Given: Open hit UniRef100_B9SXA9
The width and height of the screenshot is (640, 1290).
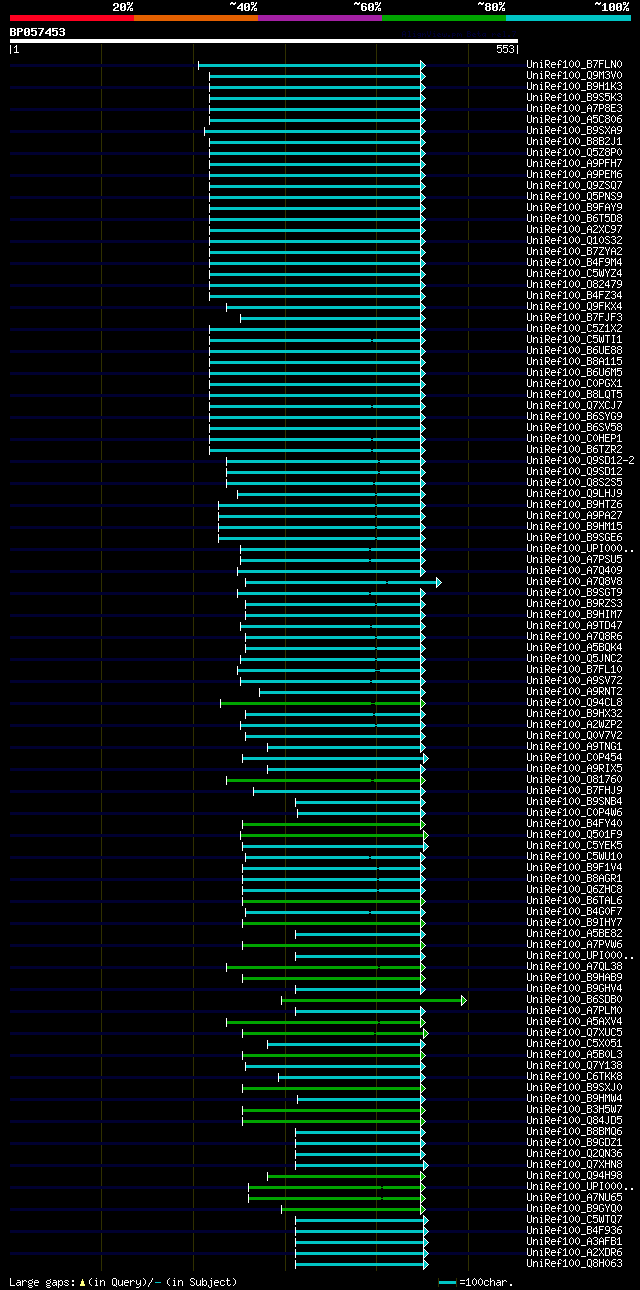Looking at the screenshot, I should click(574, 131).
